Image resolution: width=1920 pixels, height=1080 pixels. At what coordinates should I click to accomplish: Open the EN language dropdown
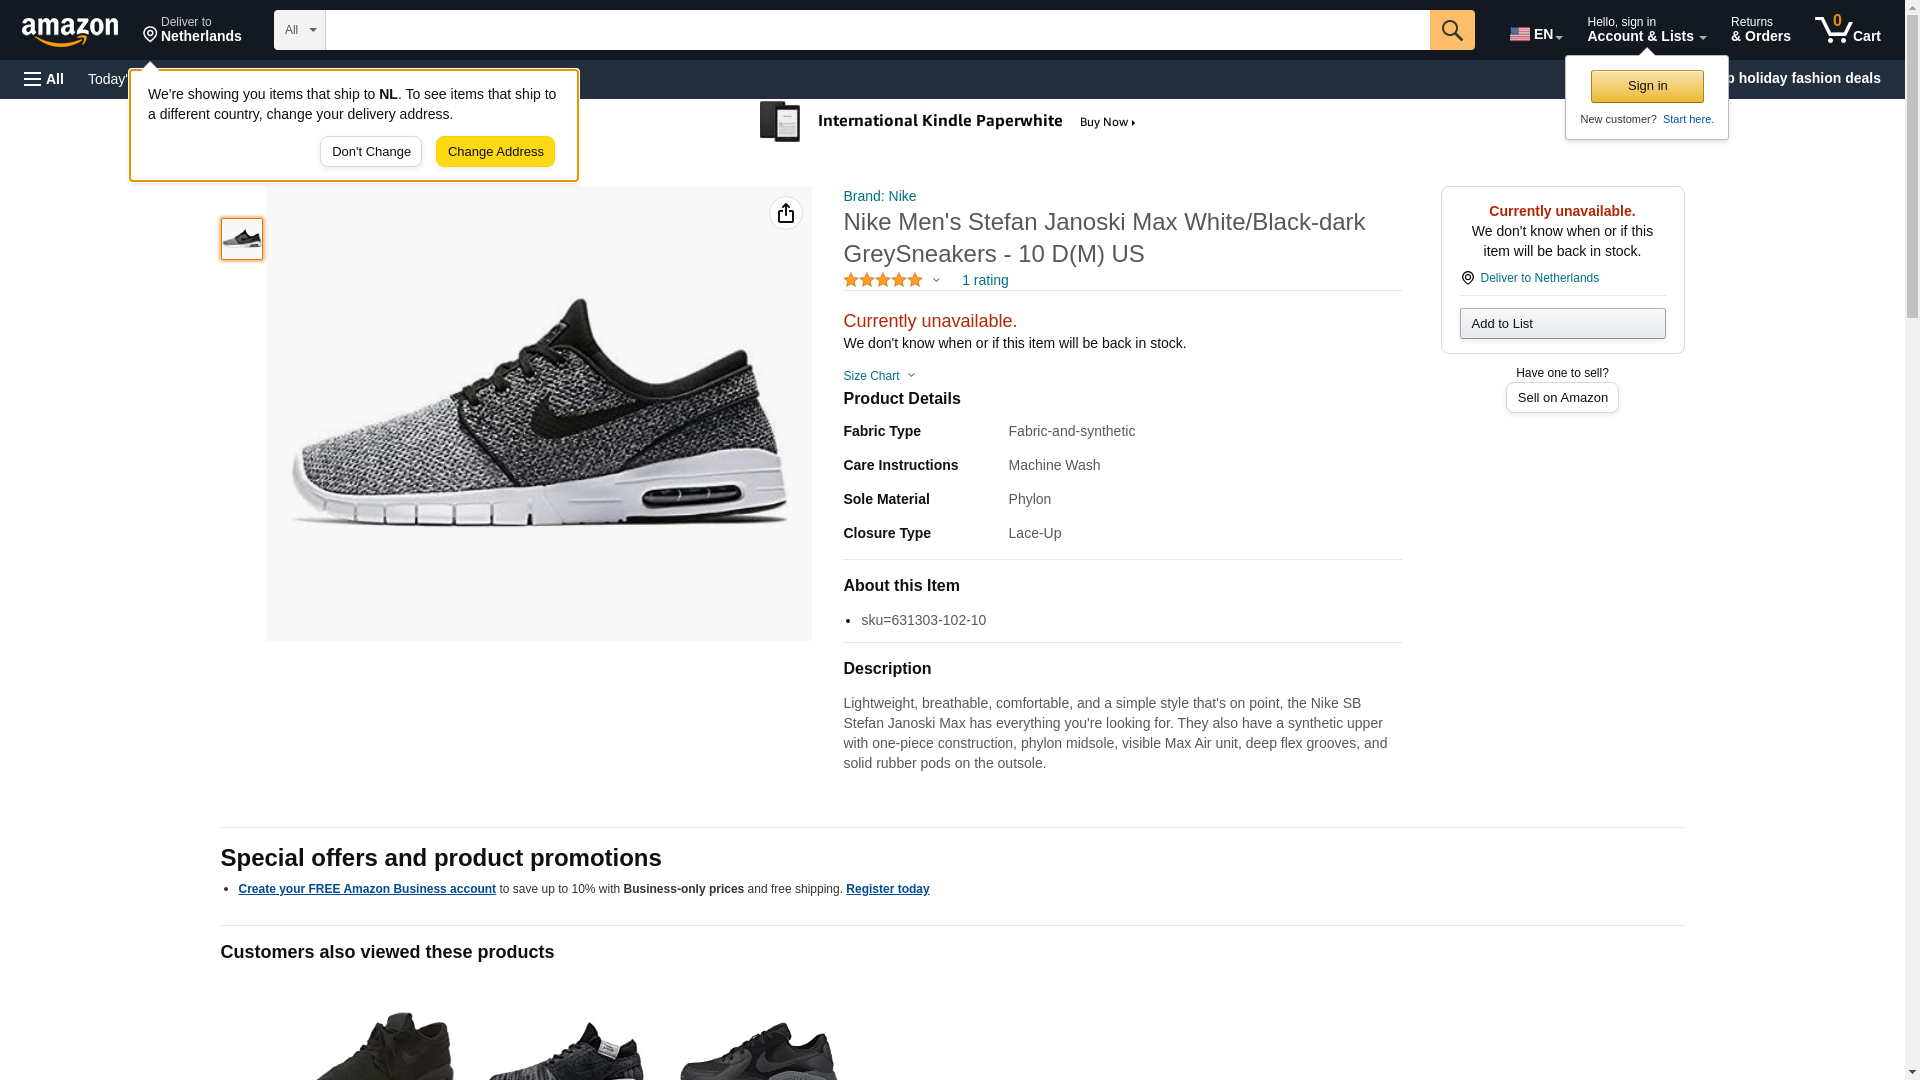[x=1536, y=34]
